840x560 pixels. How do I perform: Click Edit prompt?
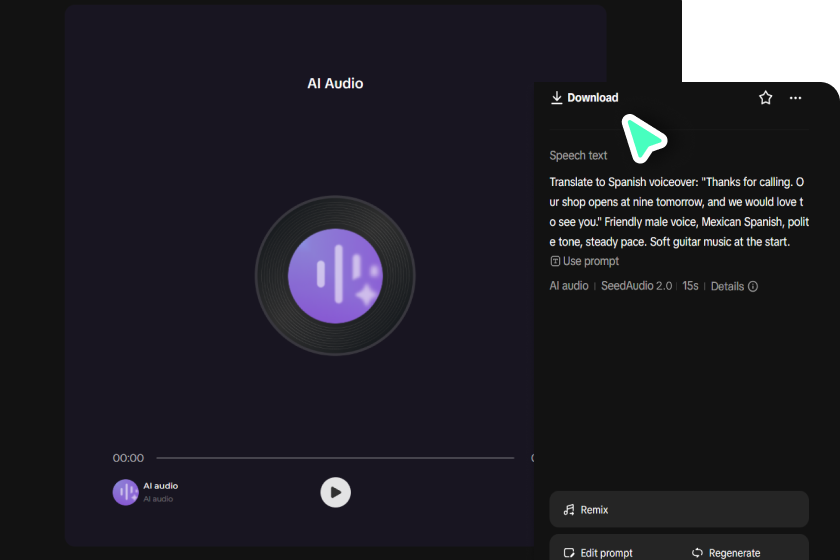(598, 552)
